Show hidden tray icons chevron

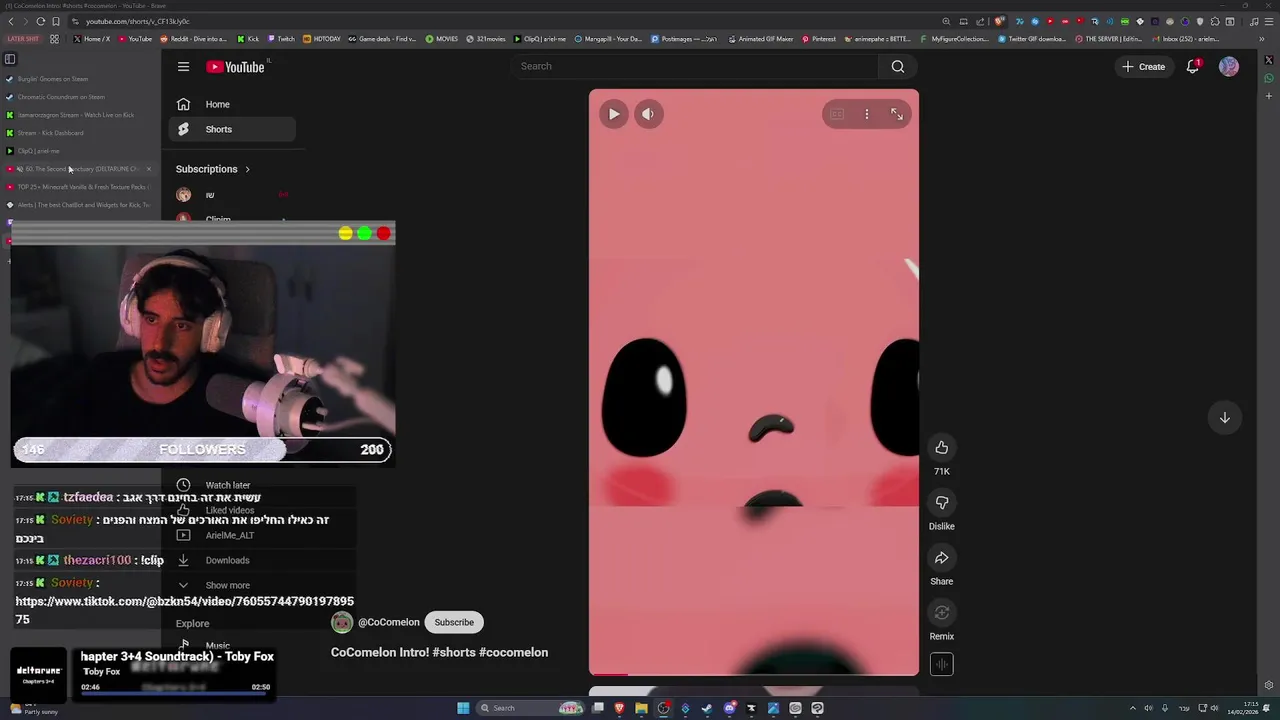[x=1133, y=708]
